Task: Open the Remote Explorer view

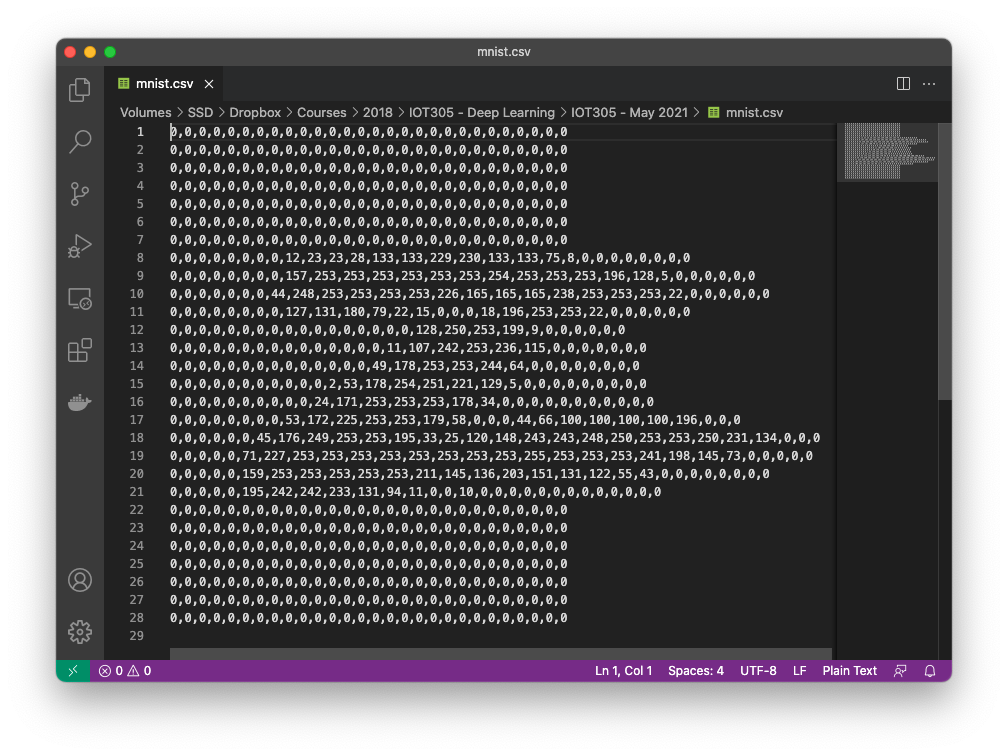Action: [80, 299]
